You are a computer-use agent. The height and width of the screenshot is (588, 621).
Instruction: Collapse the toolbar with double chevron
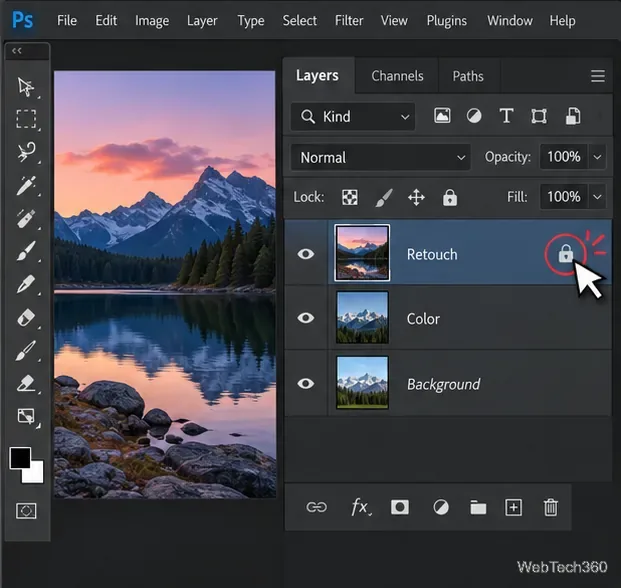[17, 51]
